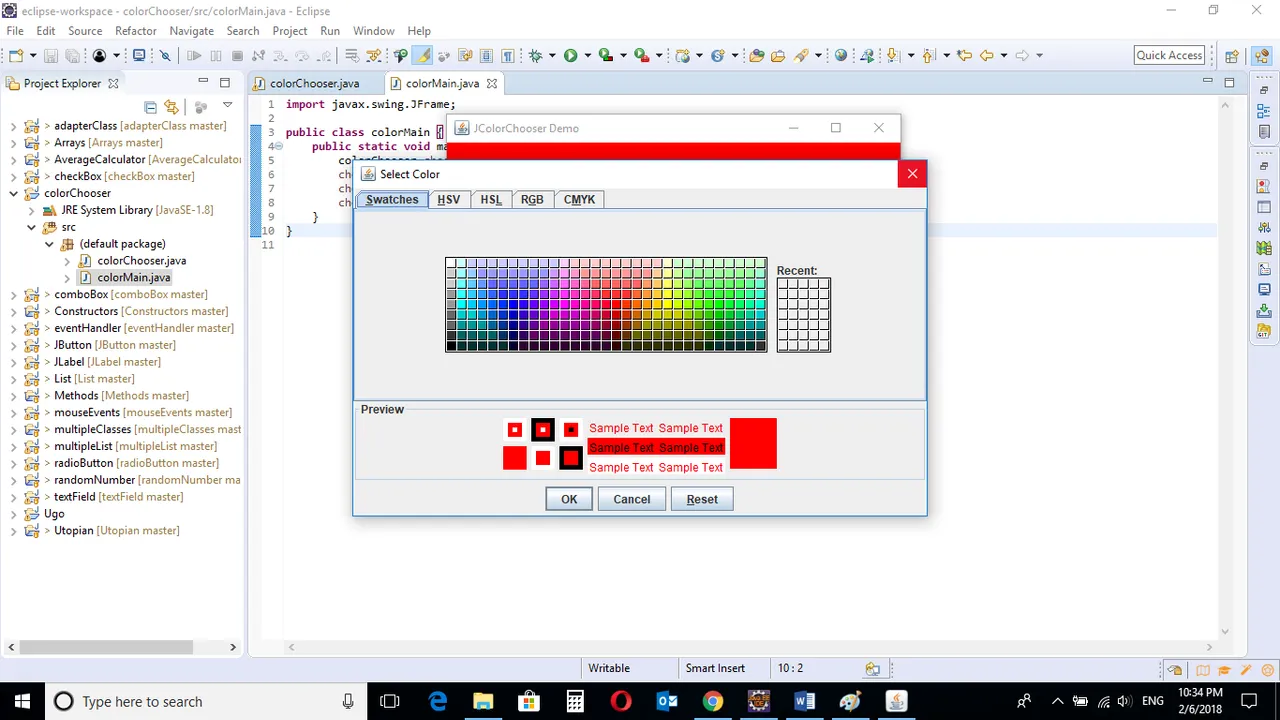1280x720 pixels.
Task: Click the Recent colors swatch grid
Action: [803, 315]
